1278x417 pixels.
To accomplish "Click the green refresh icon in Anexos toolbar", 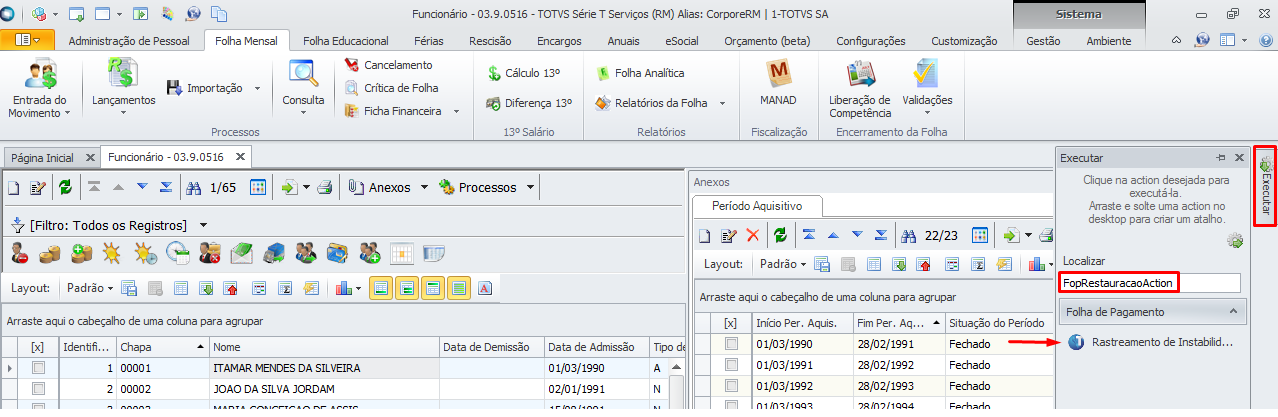I will (x=780, y=235).
